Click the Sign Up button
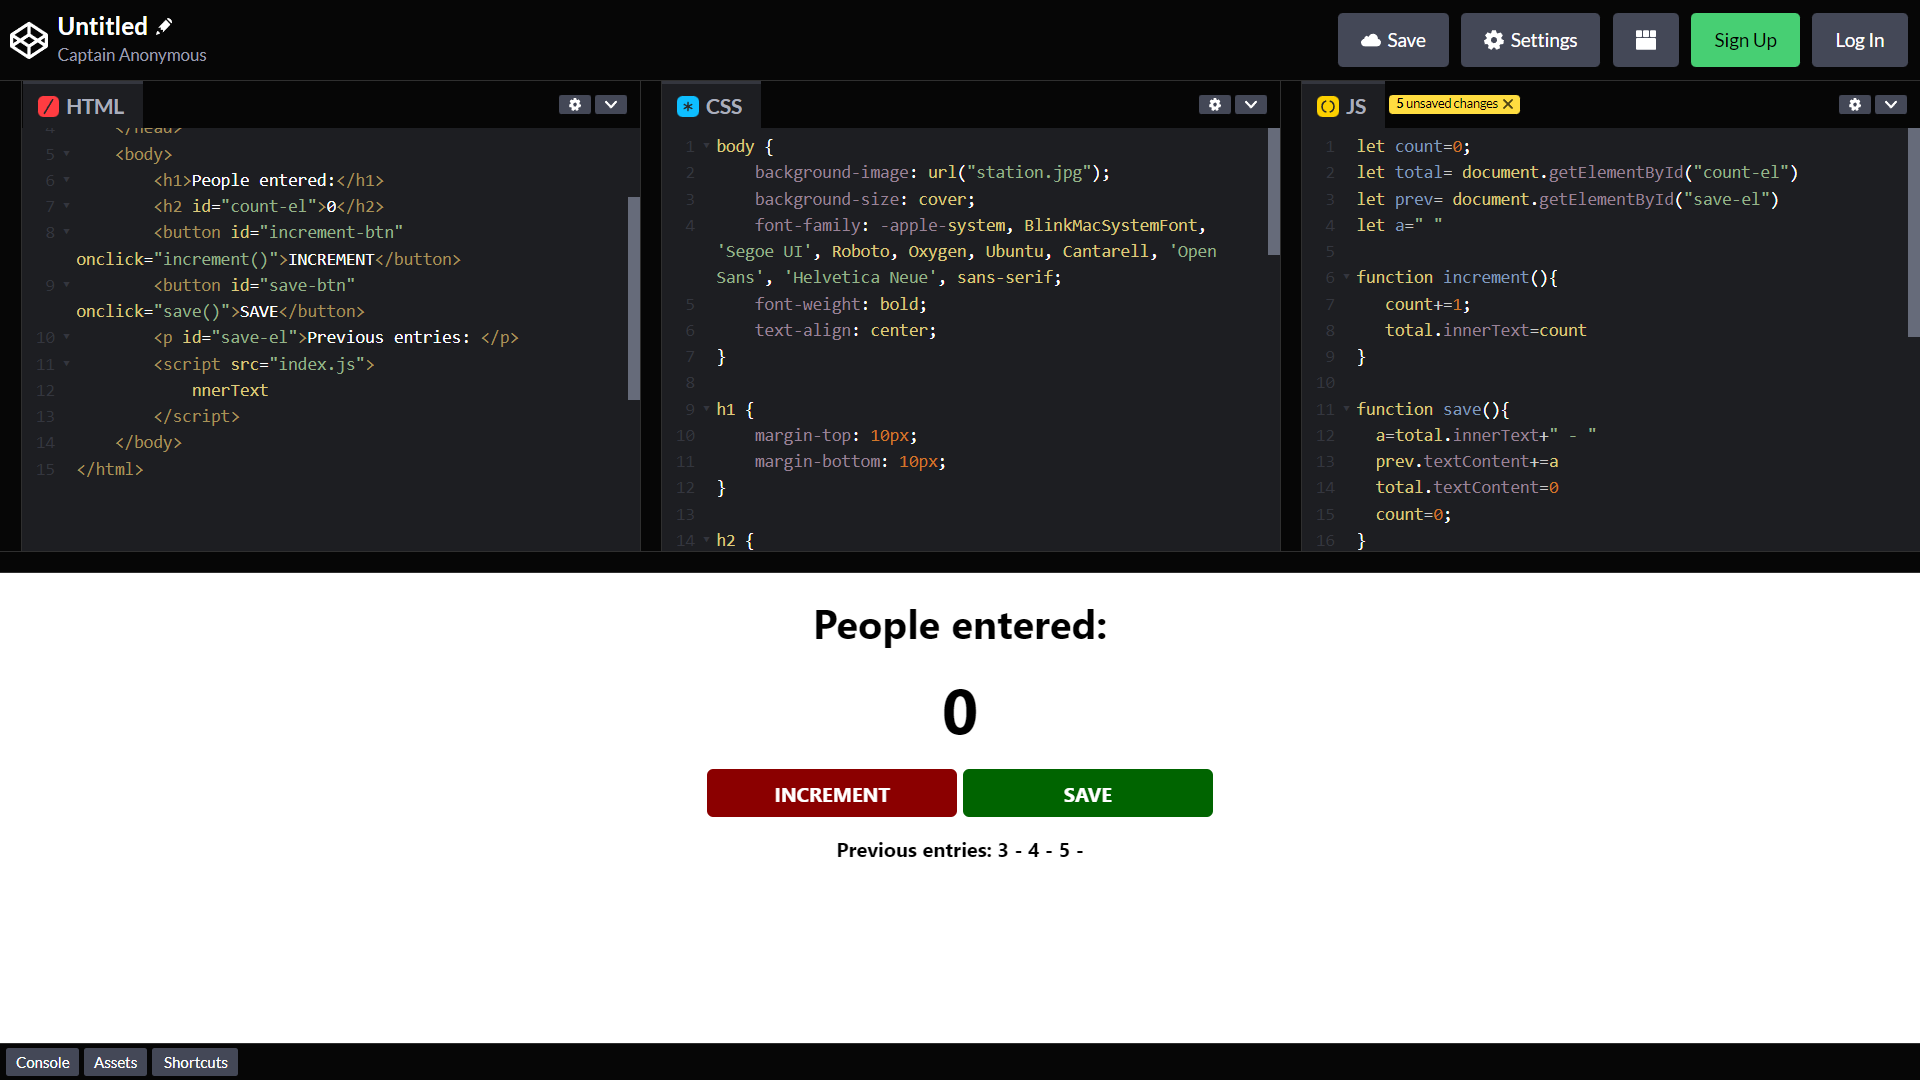The image size is (1920, 1080). click(x=1744, y=40)
